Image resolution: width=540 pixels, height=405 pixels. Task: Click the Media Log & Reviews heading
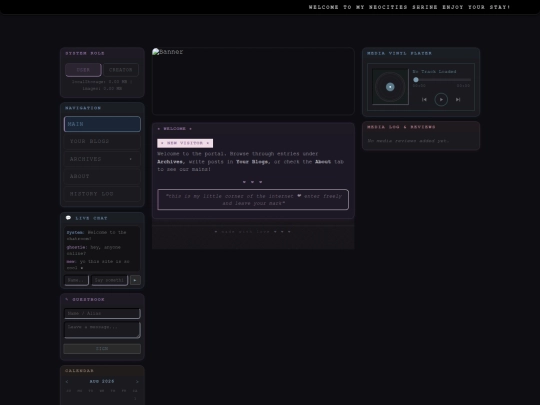401,127
